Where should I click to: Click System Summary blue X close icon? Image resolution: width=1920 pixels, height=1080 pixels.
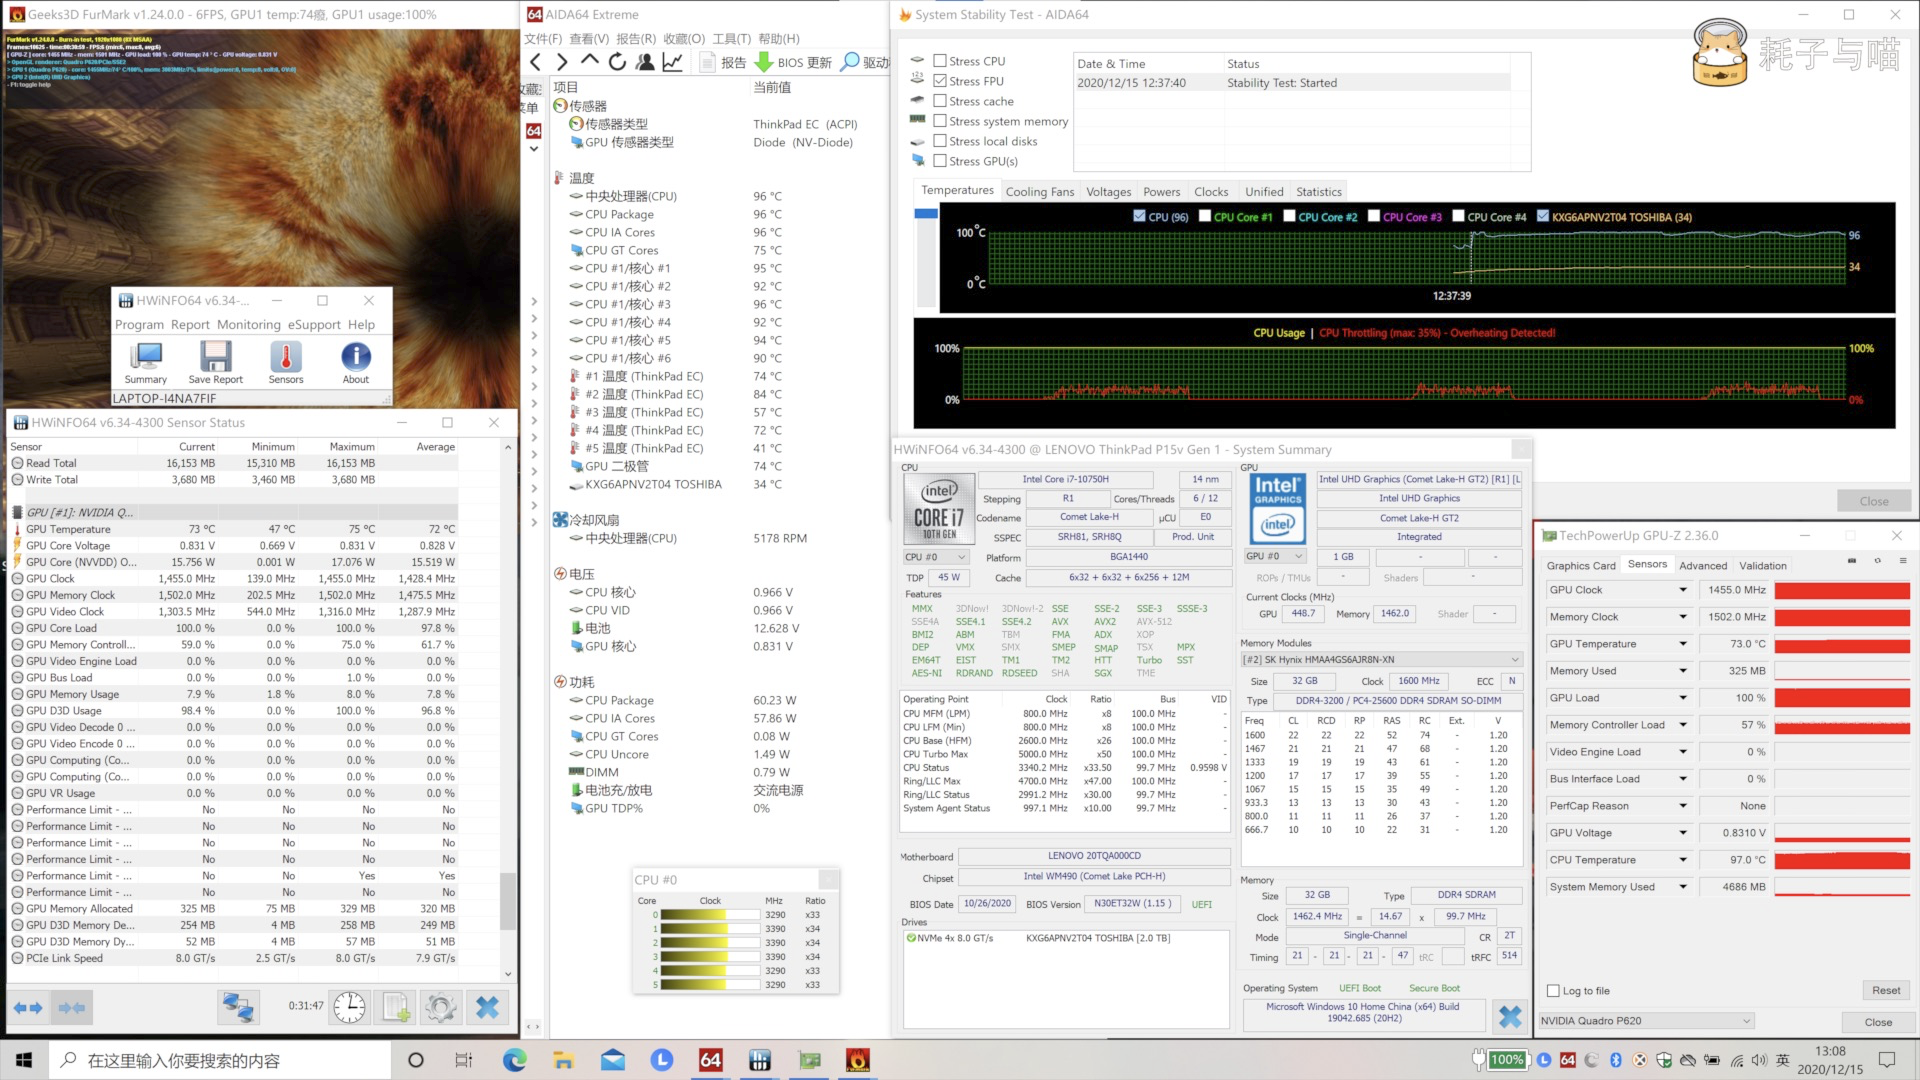pyautogui.click(x=1510, y=1018)
